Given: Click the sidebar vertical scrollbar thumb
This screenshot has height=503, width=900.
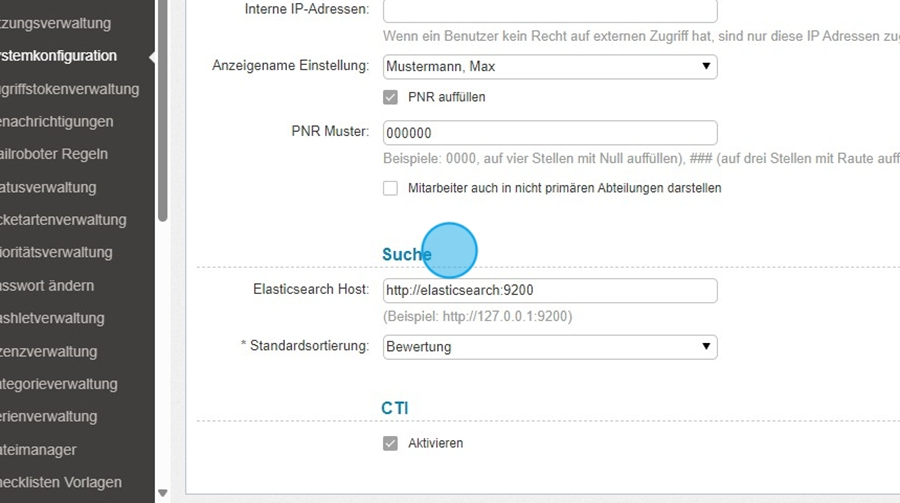Looking at the screenshot, I should tap(163, 110).
